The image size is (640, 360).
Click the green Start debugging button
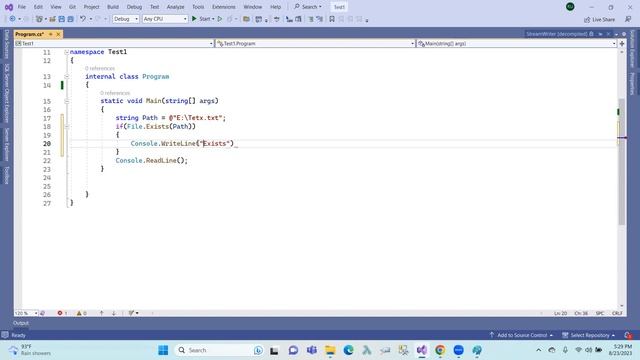194,19
